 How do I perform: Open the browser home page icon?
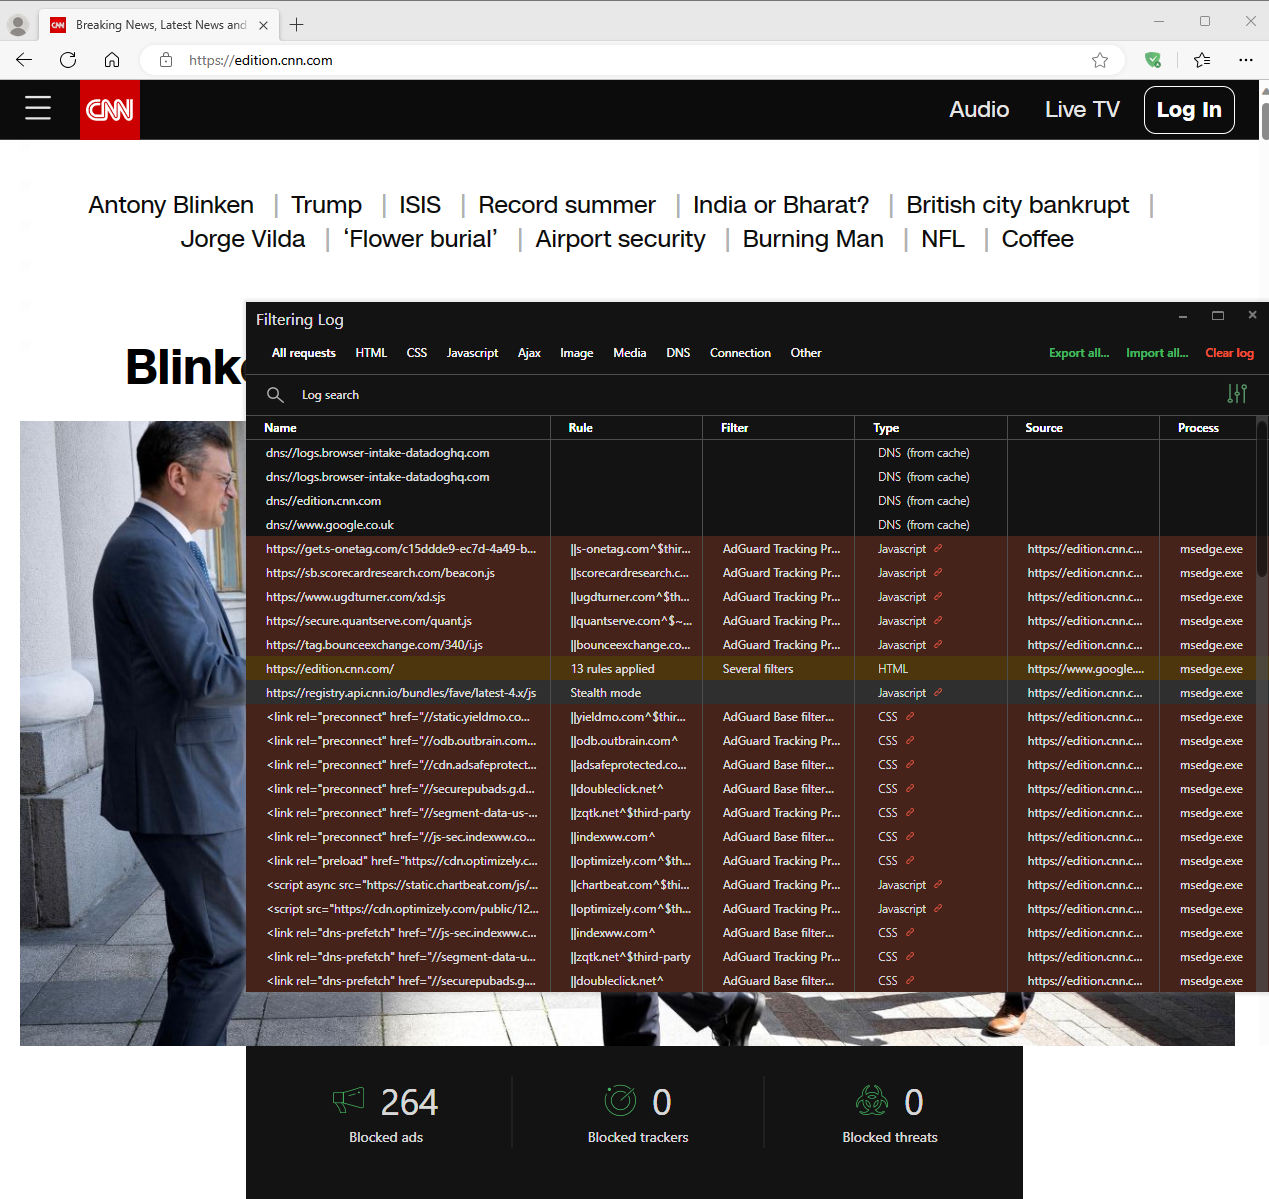[x=112, y=60]
